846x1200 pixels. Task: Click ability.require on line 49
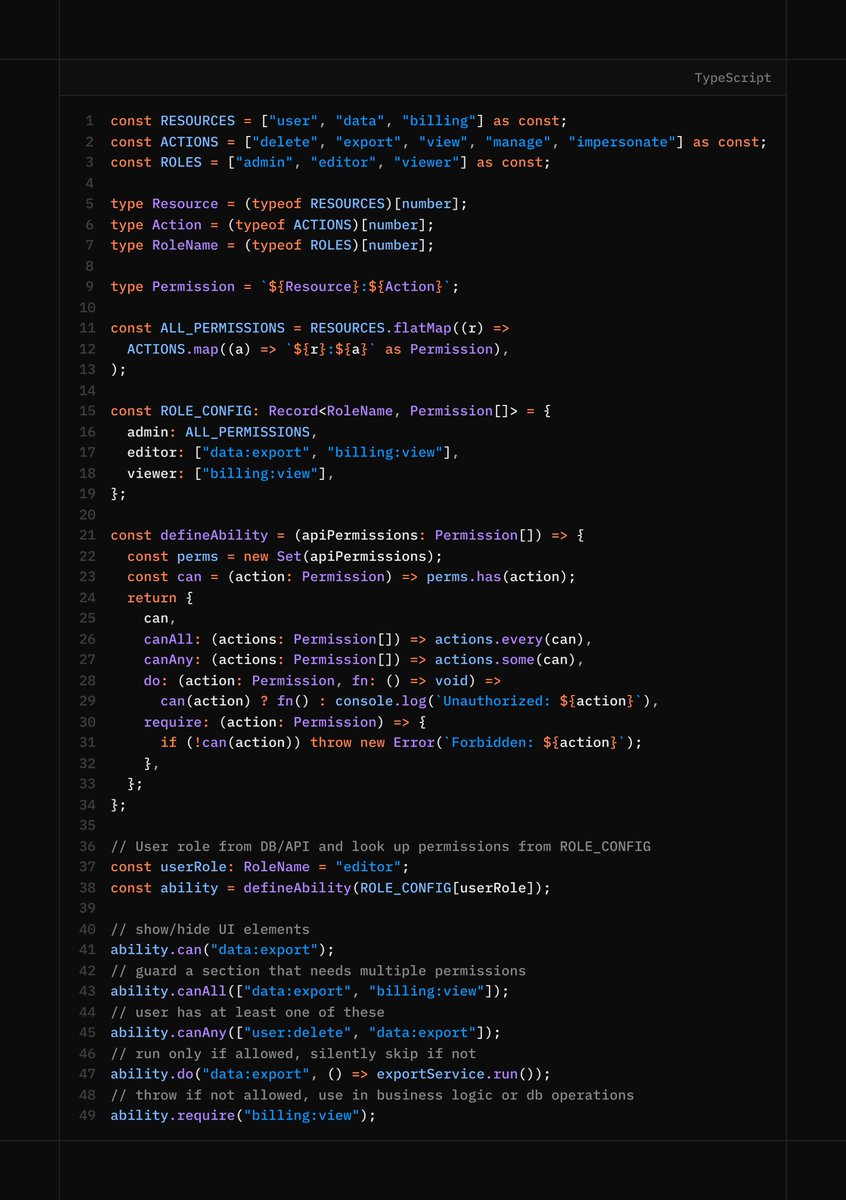pos(173,1117)
